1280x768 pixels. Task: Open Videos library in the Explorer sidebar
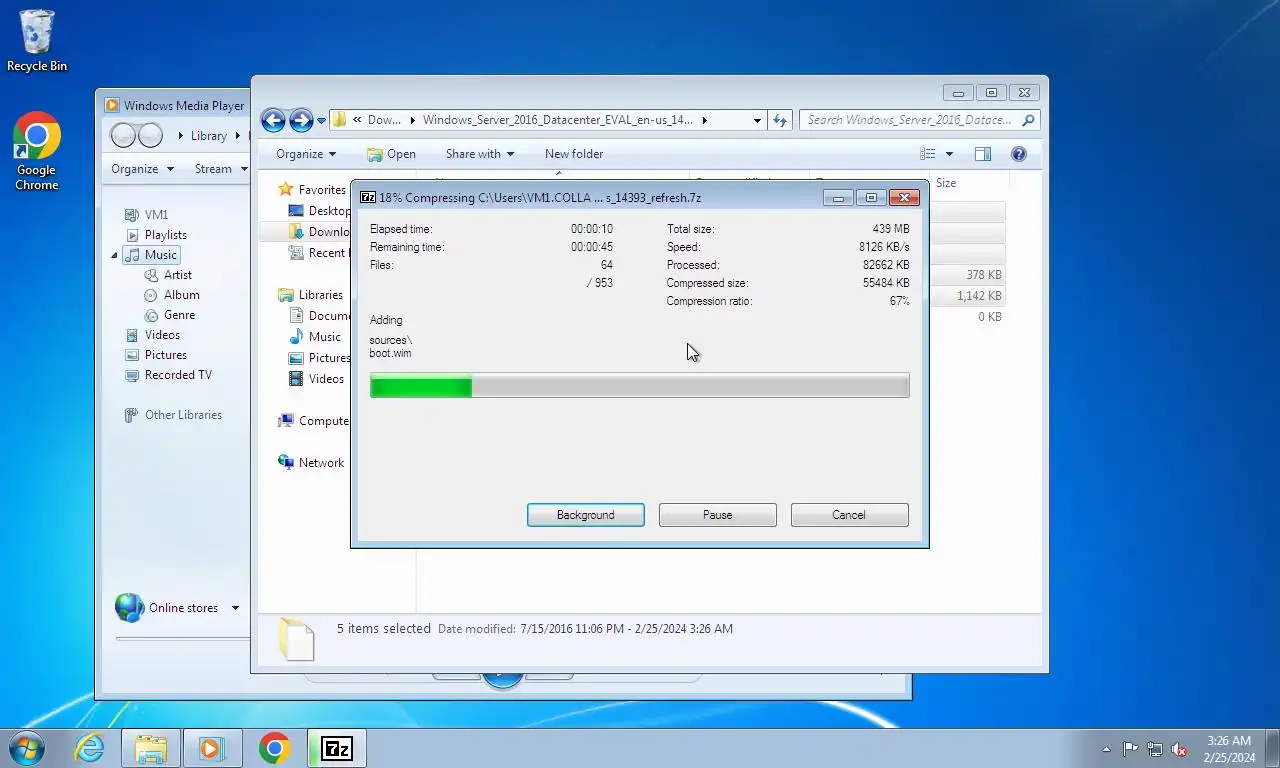pyautogui.click(x=316, y=379)
